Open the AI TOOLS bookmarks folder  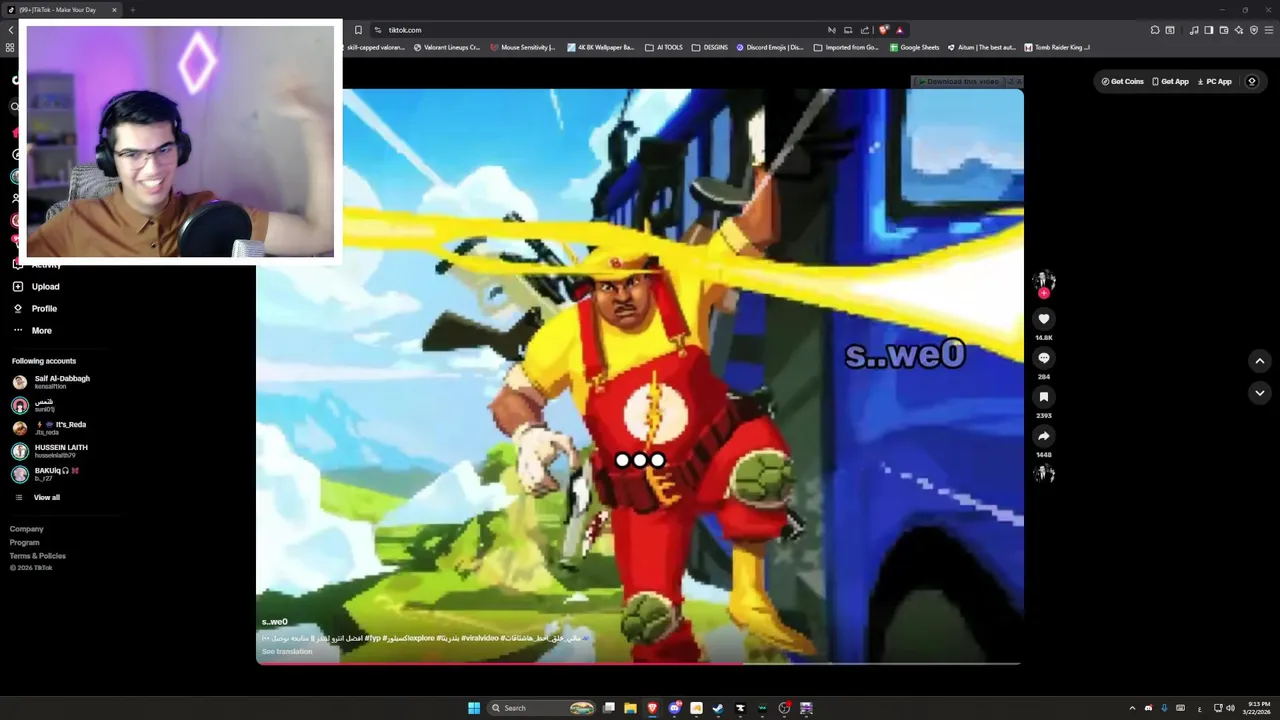tap(664, 47)
